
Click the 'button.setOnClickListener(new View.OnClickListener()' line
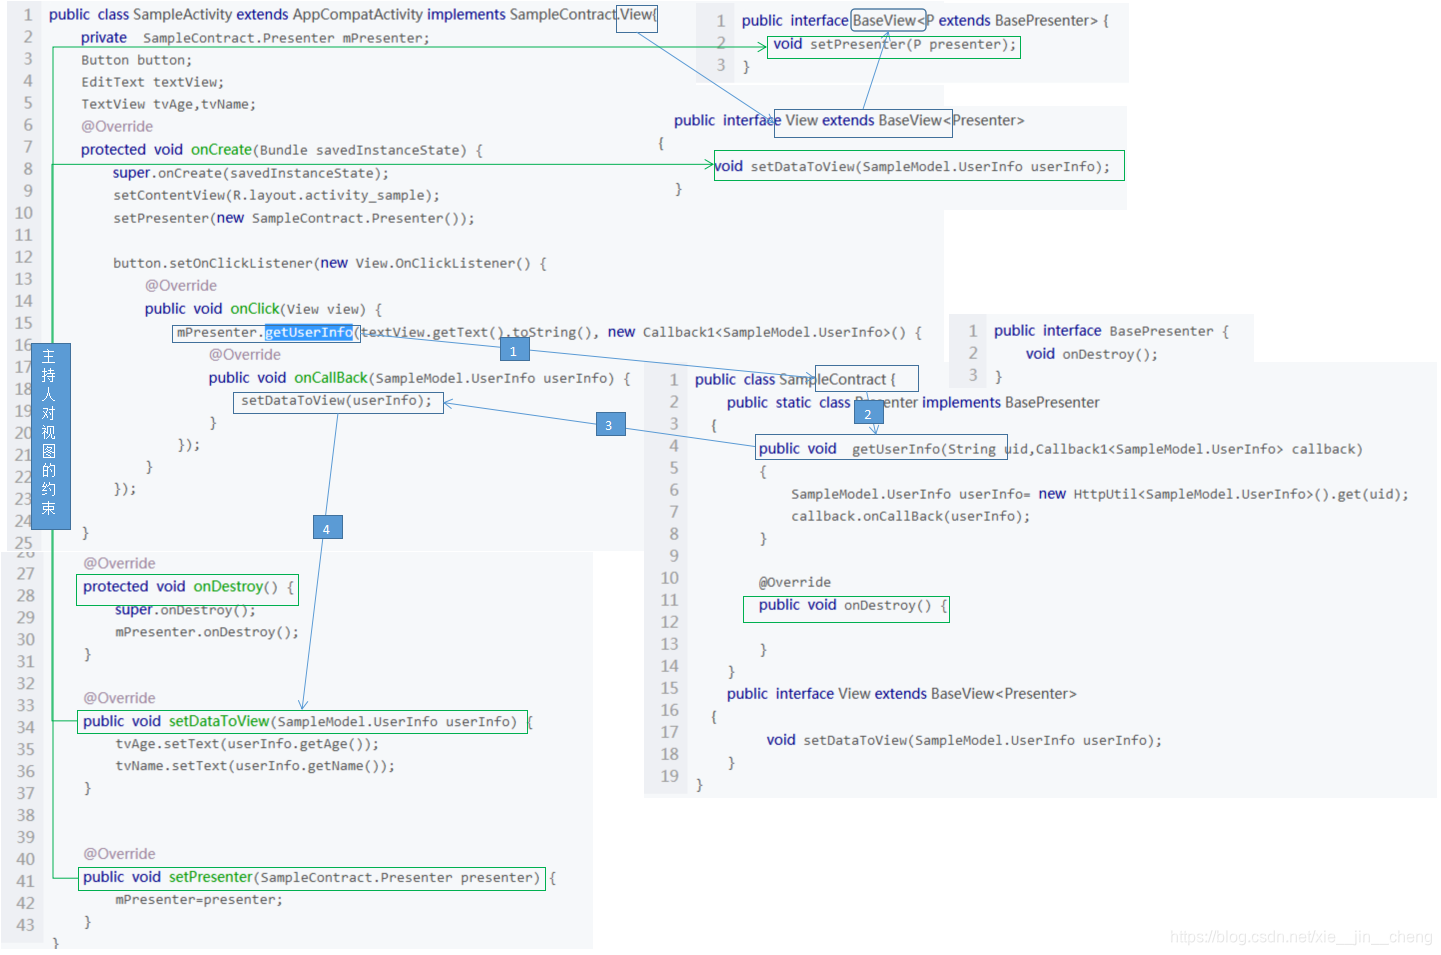[x=330, y=263]
